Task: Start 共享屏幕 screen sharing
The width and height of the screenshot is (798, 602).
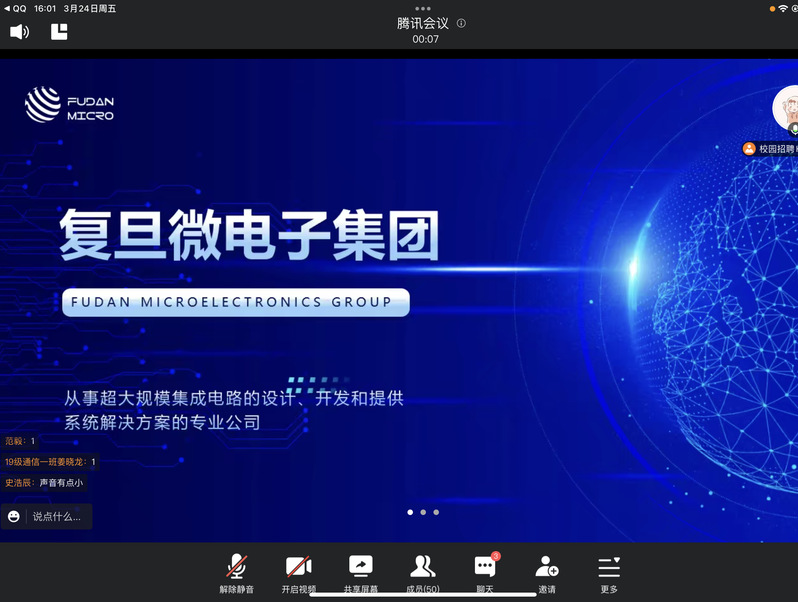Action: click(360, 573)
